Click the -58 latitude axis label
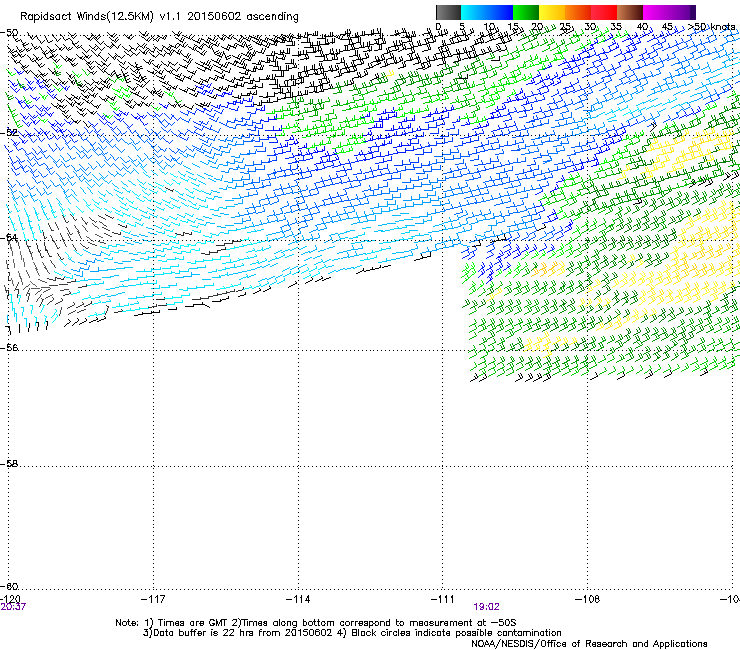This screenshot has width=740, height=650. 9,464
